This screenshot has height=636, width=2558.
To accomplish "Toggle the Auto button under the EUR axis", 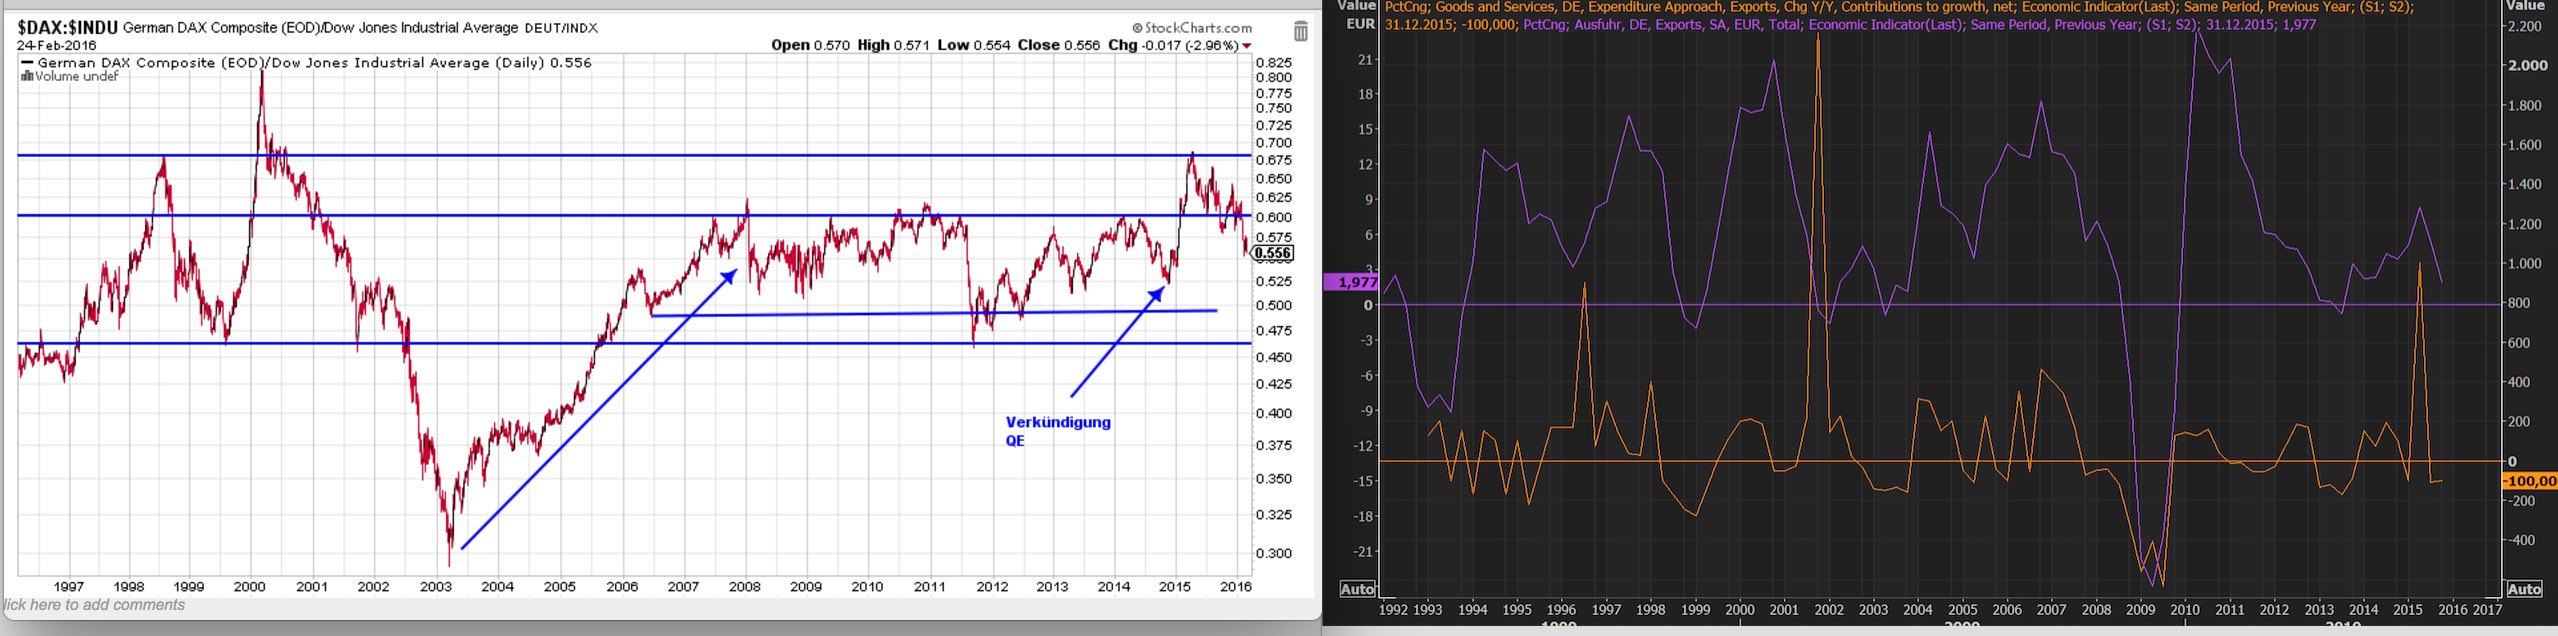I will click(1357, 589).
